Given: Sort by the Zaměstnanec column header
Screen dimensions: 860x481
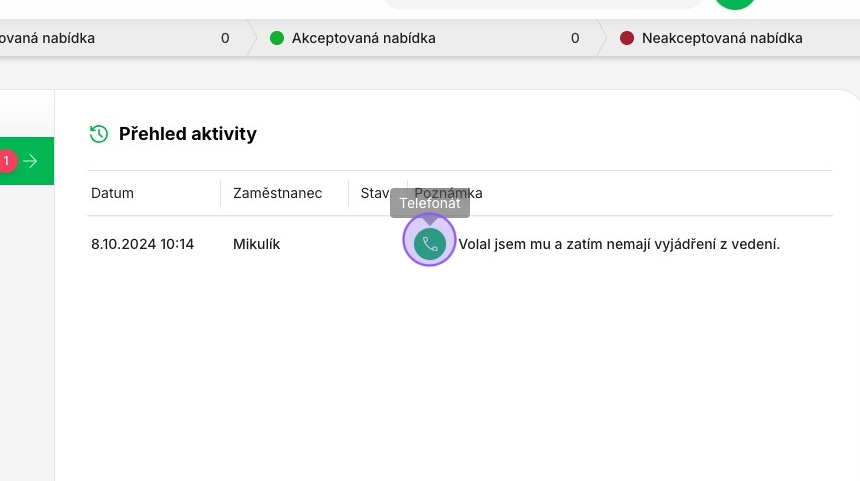Looking at the screenshot, I should 278,193.
